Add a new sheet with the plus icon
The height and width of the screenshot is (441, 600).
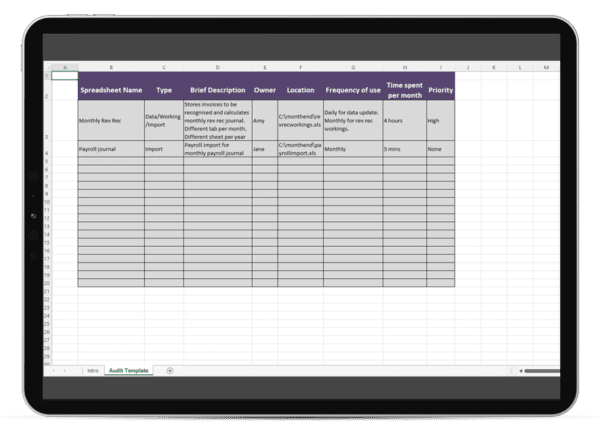[x=170, y=371]
